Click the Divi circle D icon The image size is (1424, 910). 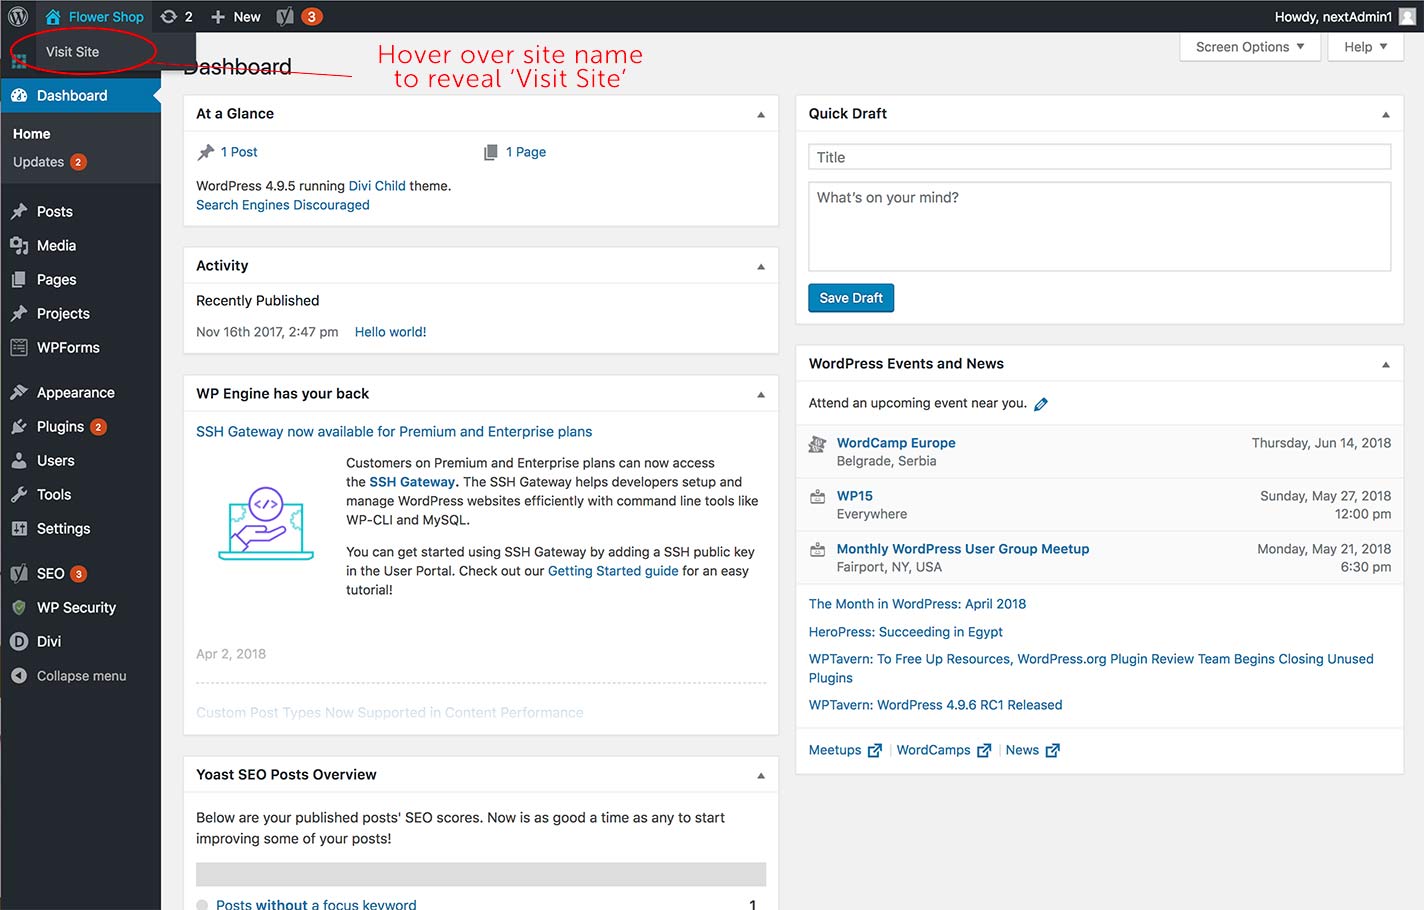(19, 641)
